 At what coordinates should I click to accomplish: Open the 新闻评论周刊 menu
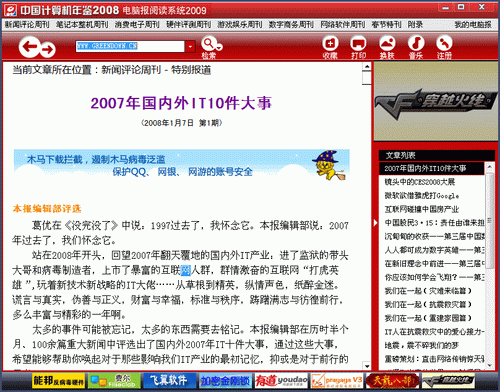tap(27, 24)
